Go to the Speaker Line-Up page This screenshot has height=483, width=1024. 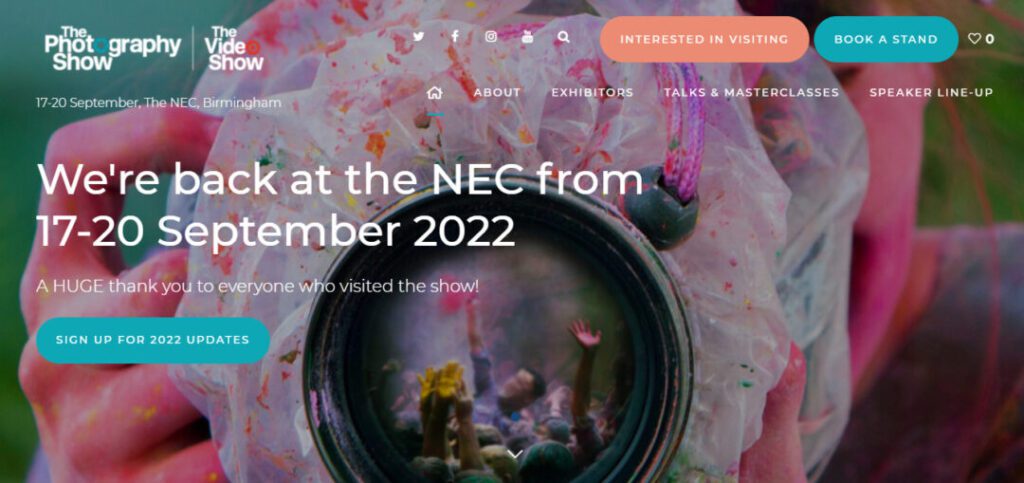[x=931, y=93]
